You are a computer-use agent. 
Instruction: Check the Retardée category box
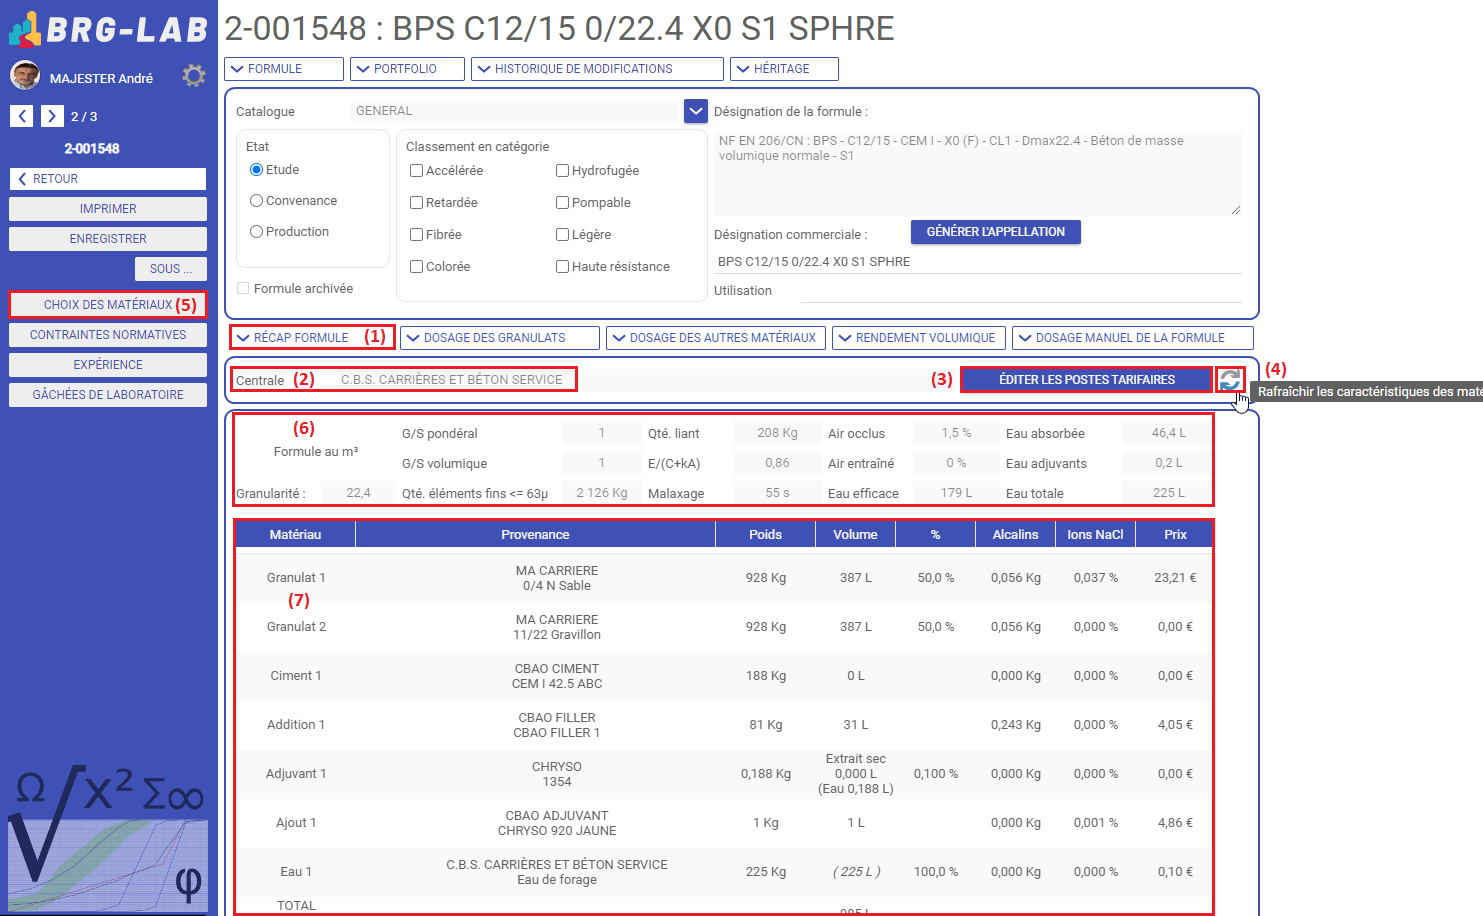pyautogui.click(x=417, y=203)
